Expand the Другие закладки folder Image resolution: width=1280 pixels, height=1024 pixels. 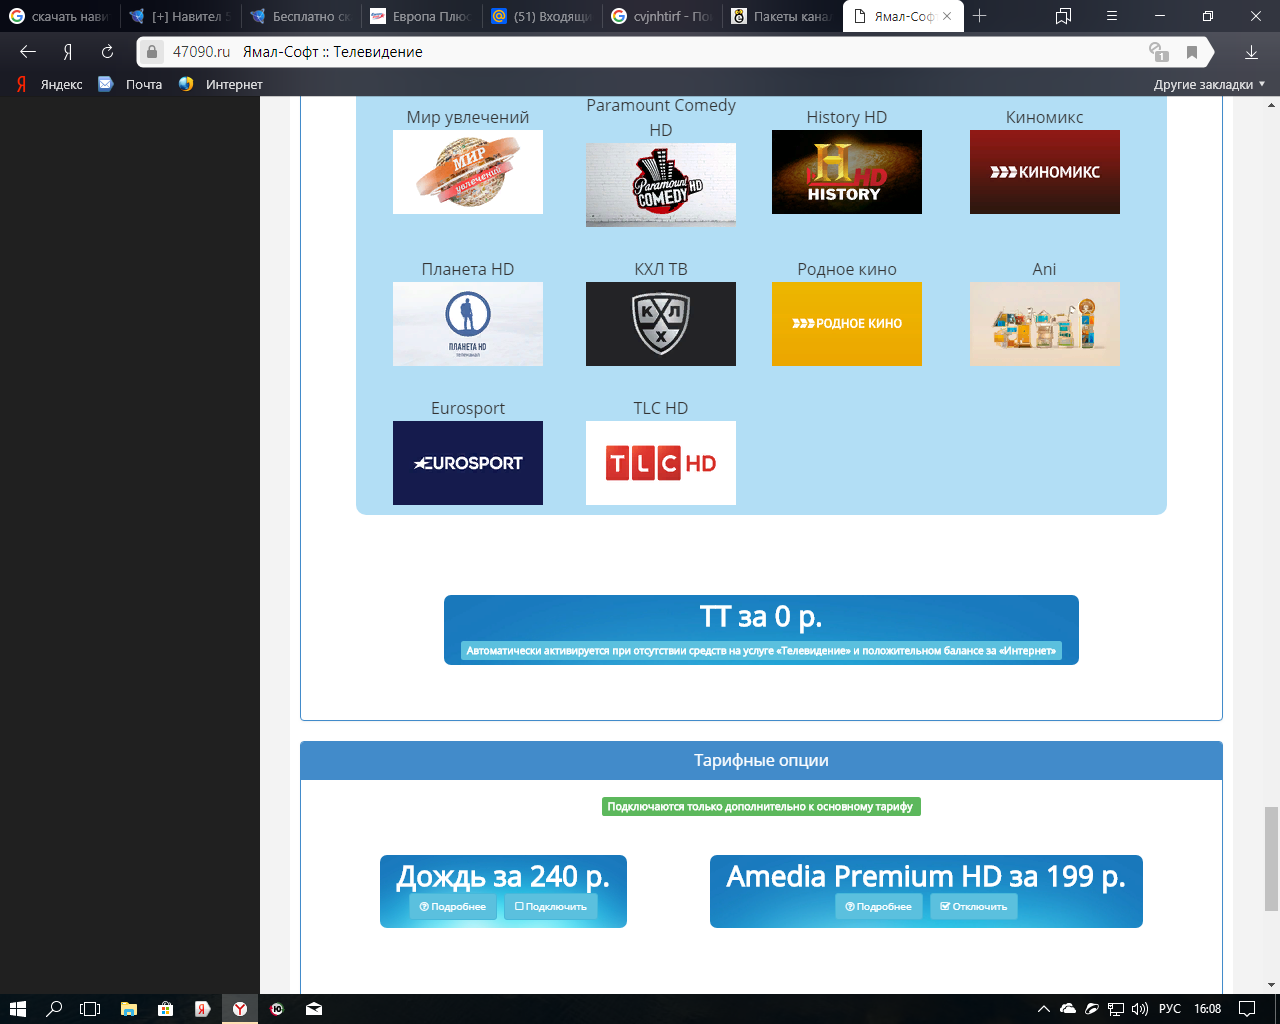pos(1209,84)
